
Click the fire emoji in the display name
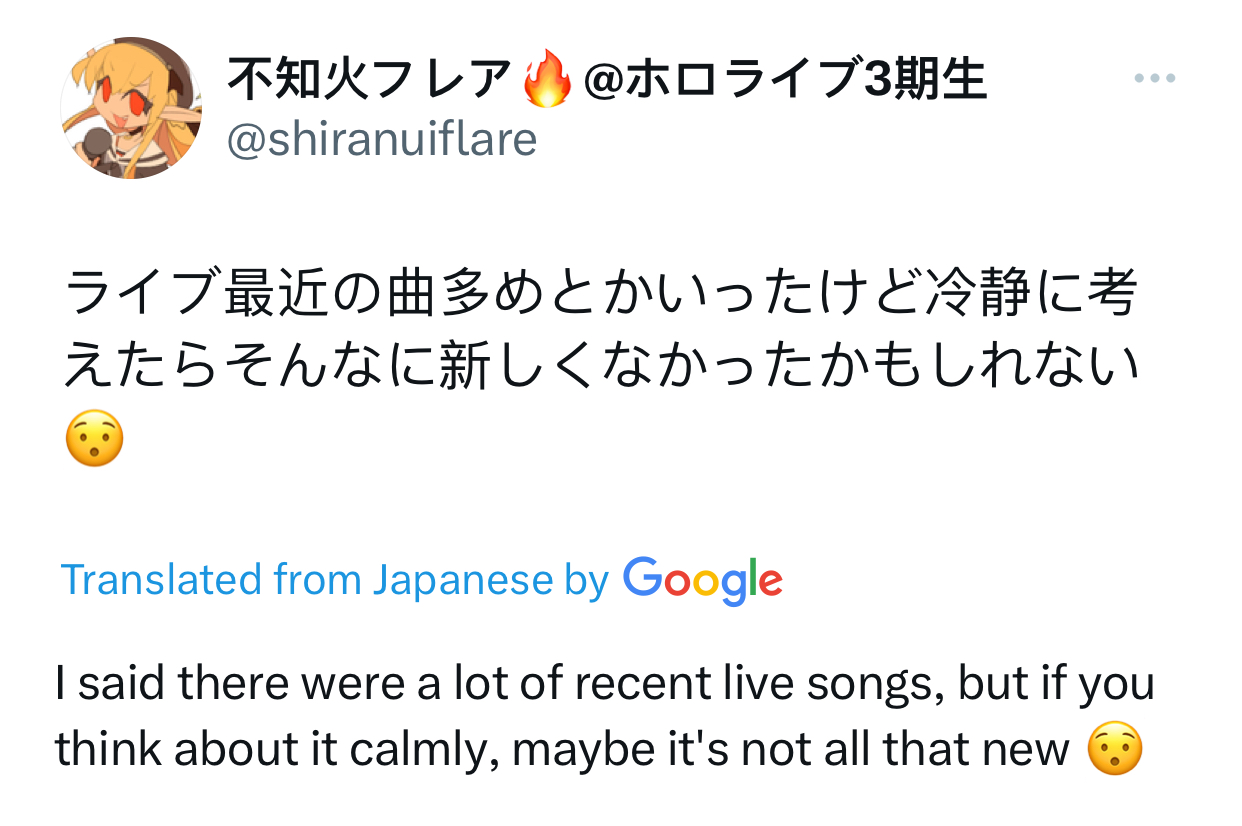[548, 81]
